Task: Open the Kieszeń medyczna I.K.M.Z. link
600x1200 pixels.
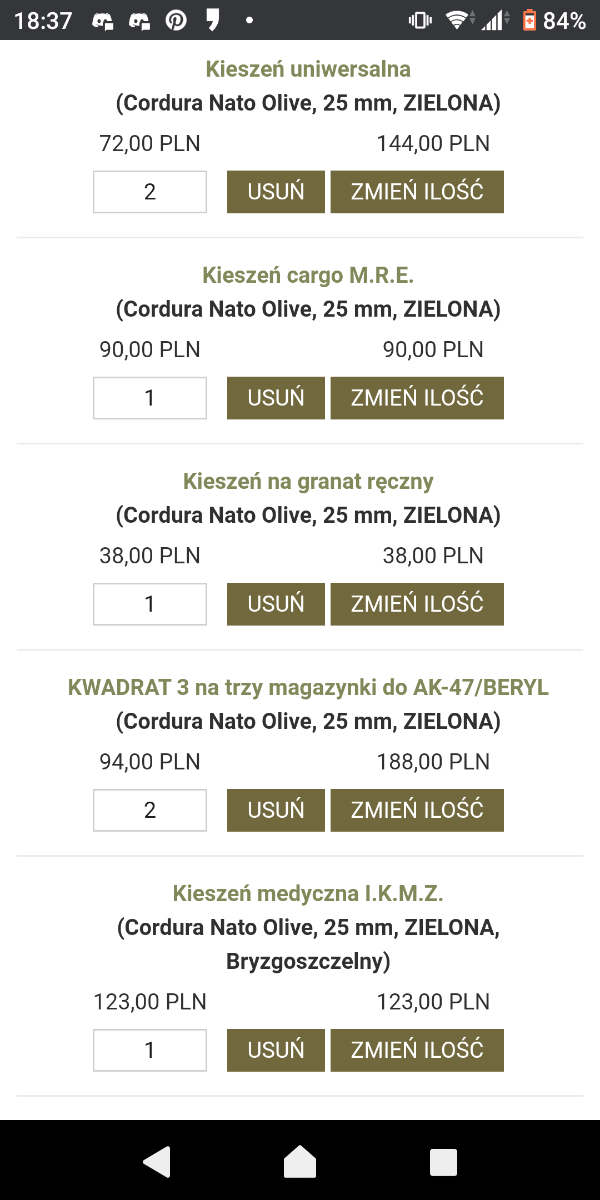Action: (x=308, y=893)
